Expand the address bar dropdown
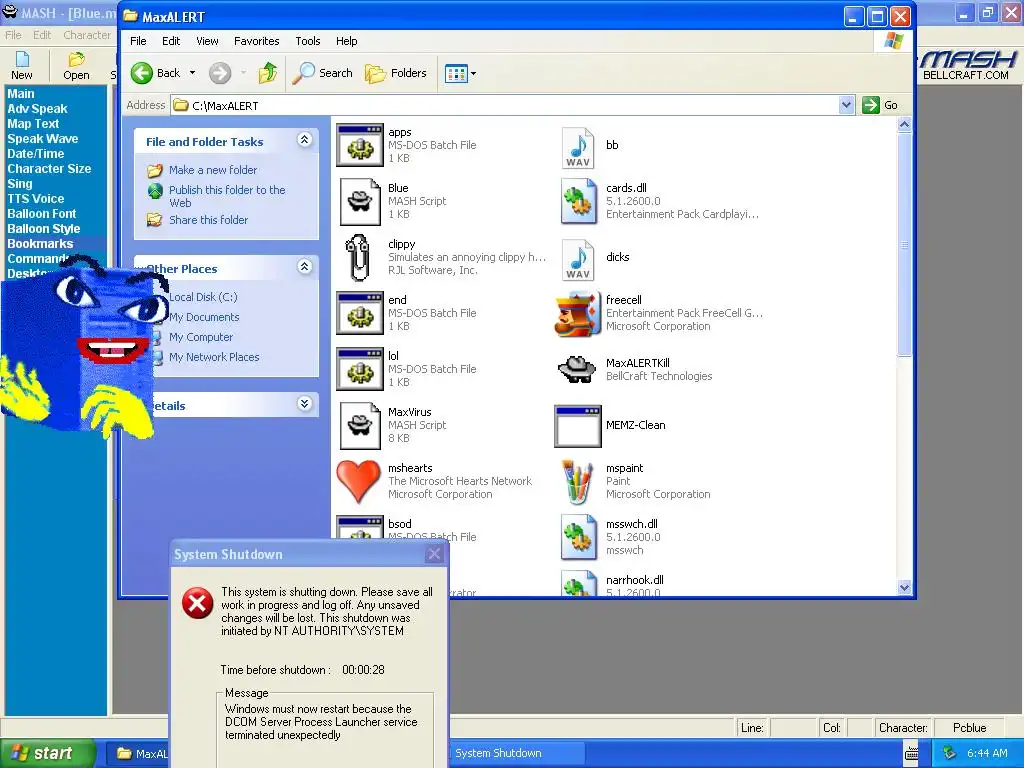This screenshot has width=1024, height=768. (846, 105)
